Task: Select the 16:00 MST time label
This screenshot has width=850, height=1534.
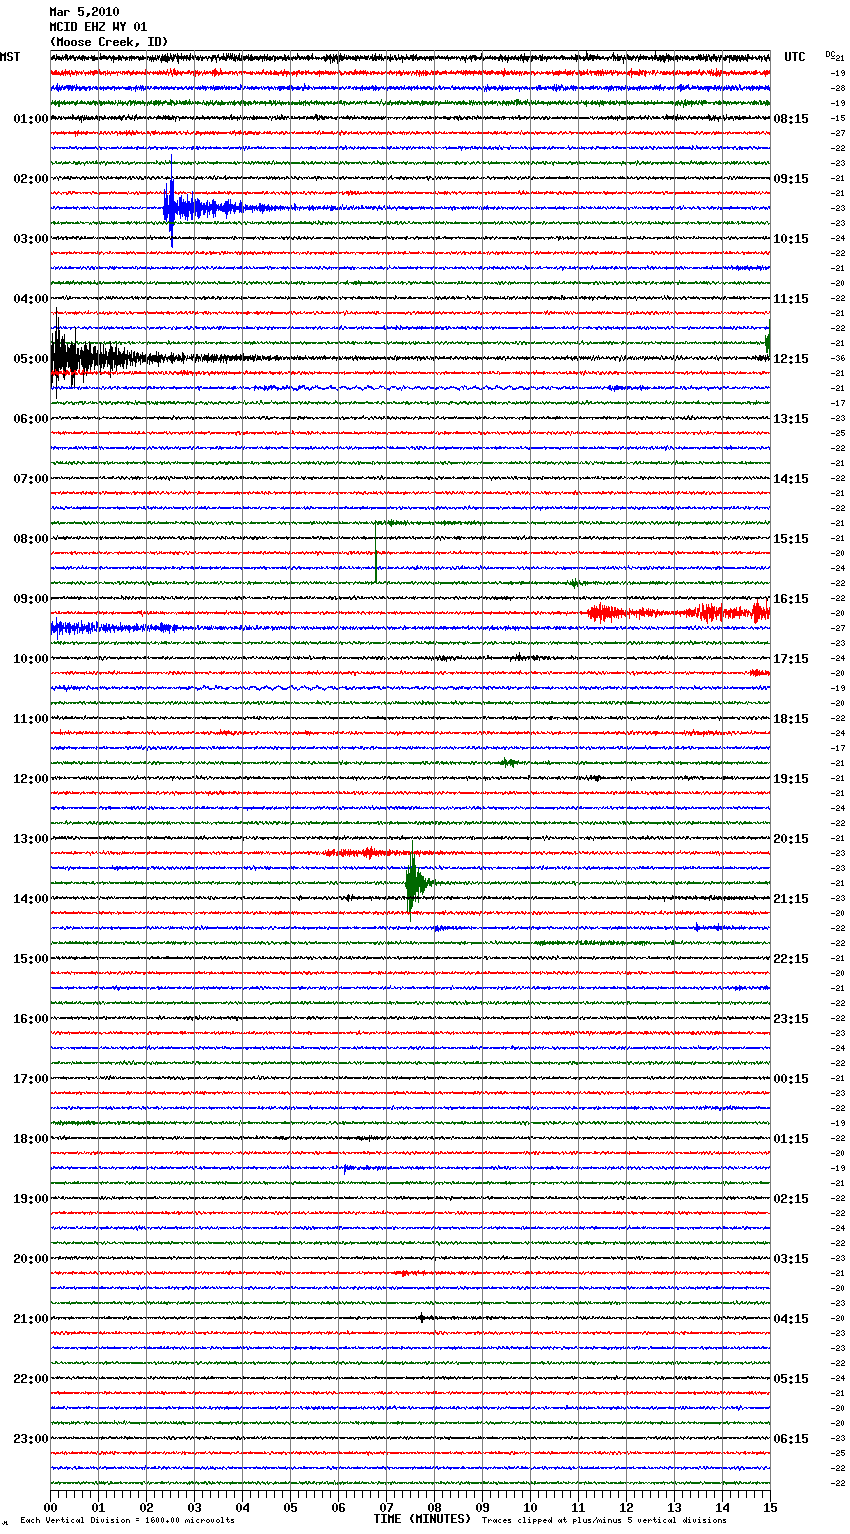Action: (x=31, y=1019)
